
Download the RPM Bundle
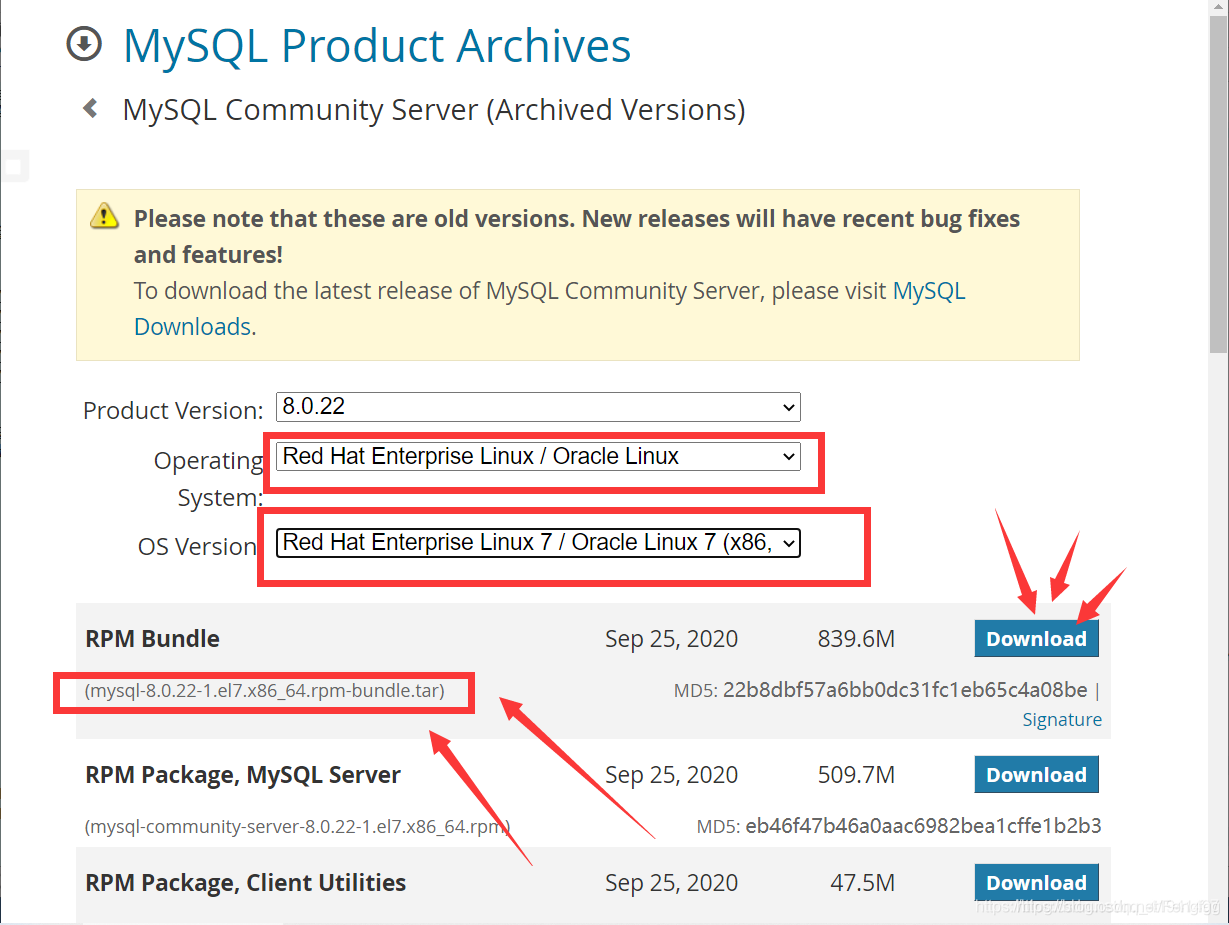coord(1036,638)
